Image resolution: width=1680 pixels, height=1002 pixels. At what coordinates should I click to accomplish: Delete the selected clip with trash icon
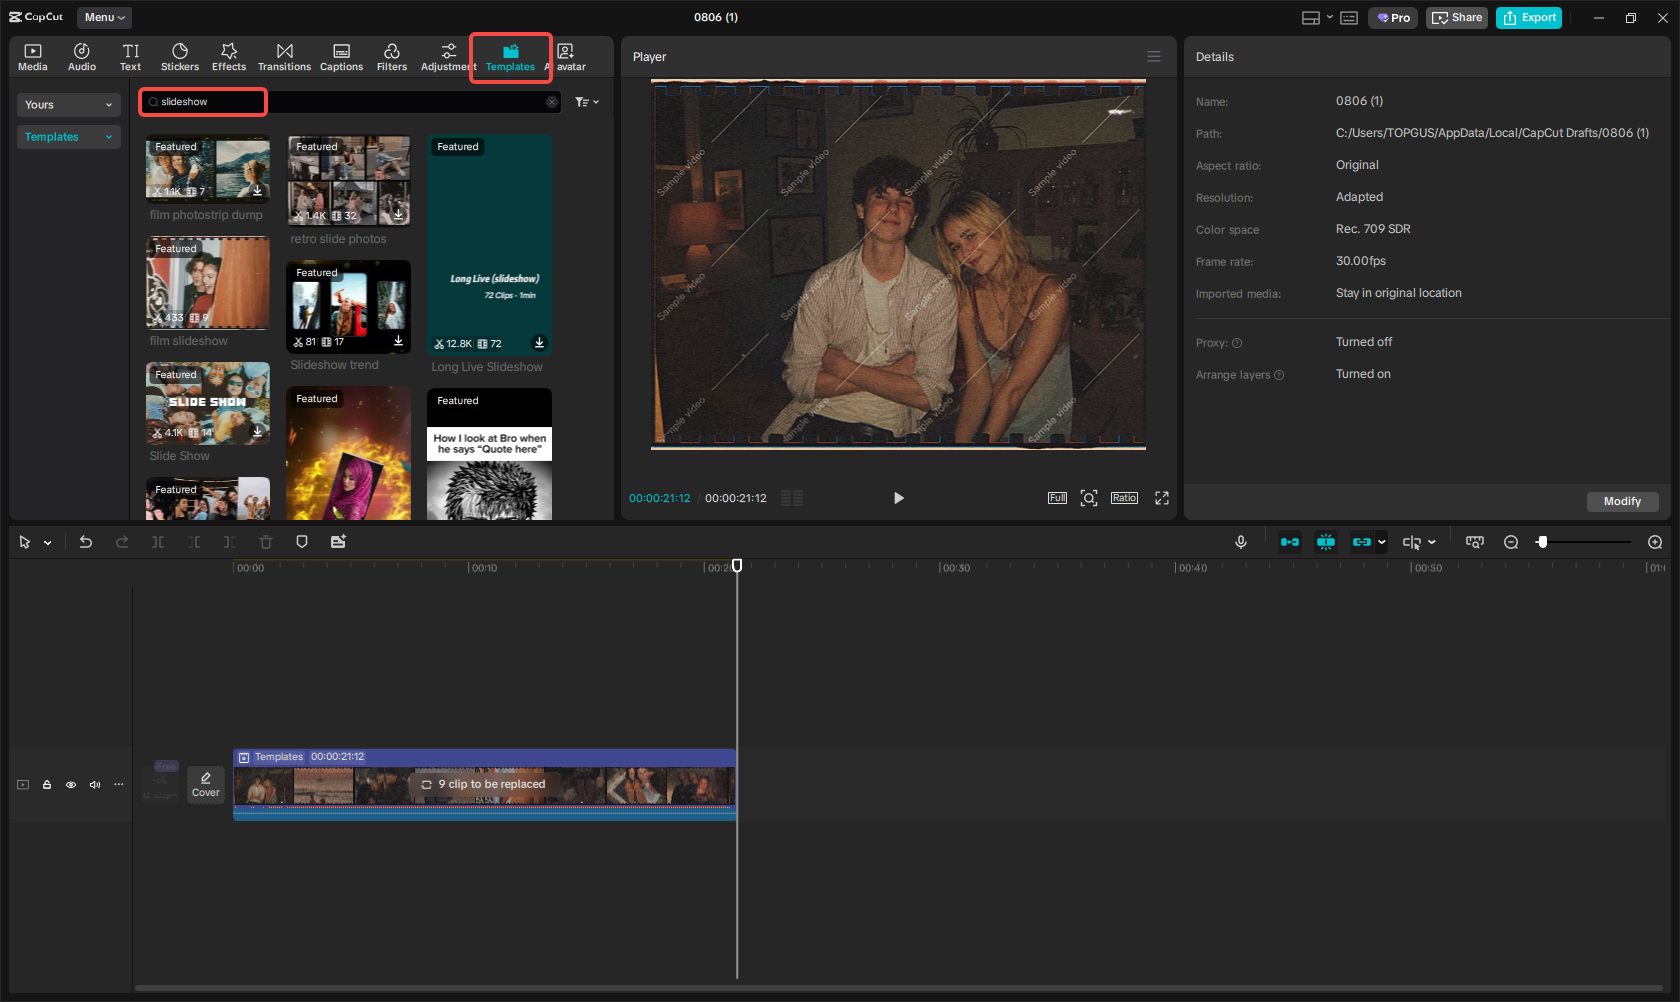[265, 542]
